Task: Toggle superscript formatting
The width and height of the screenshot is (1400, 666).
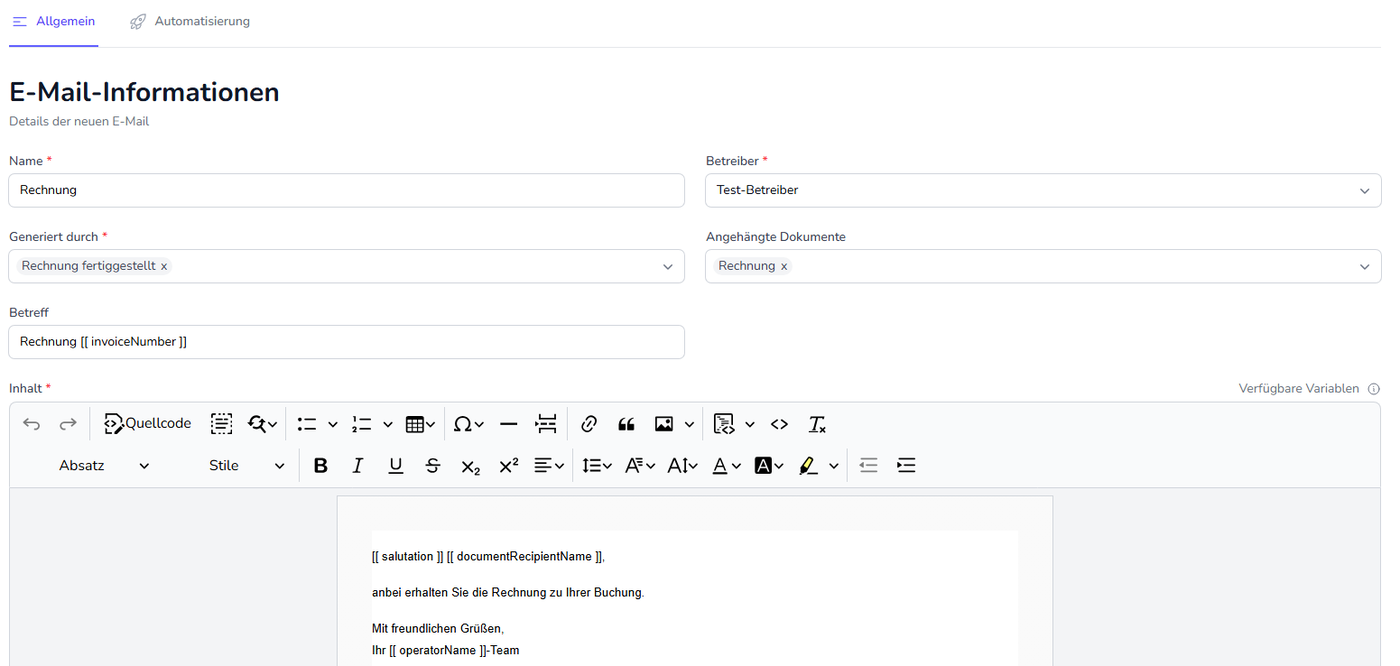Action: coord(509,466)
